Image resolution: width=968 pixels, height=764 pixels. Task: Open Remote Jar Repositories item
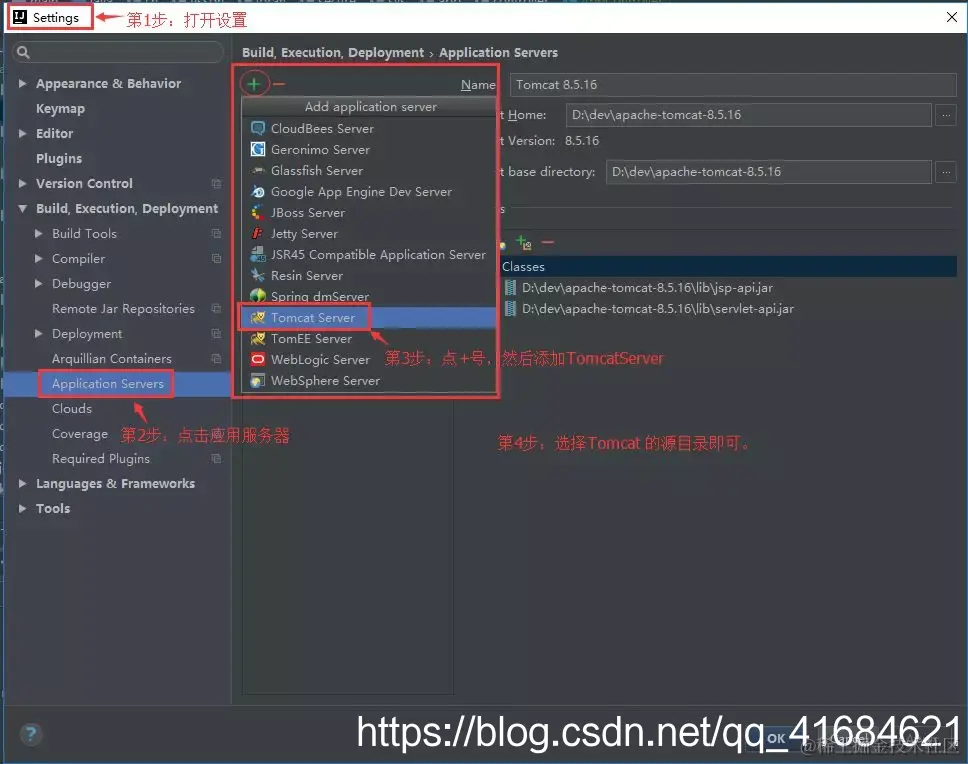[123, 309]
